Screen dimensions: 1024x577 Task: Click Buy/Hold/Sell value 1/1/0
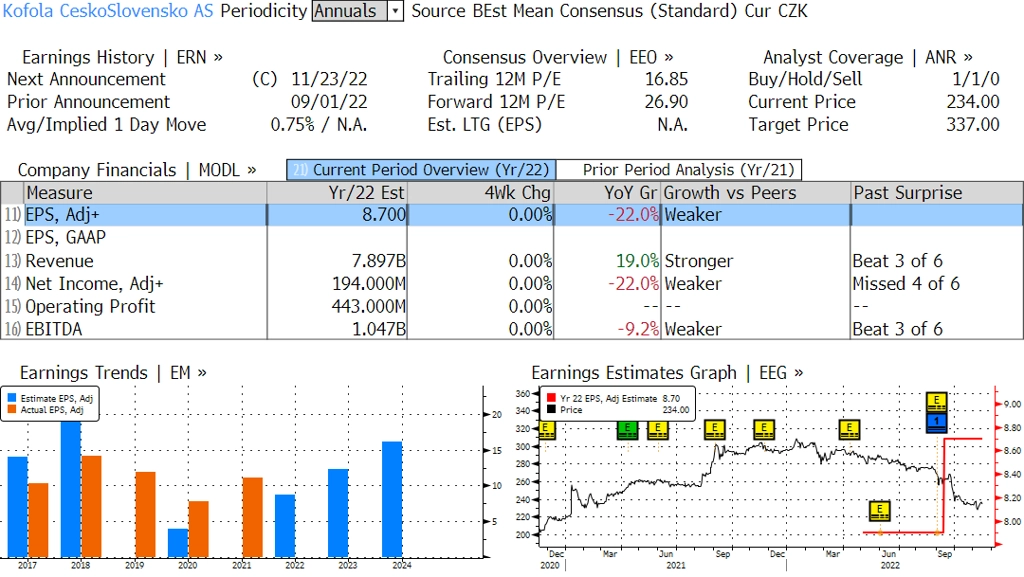(976, 79)
